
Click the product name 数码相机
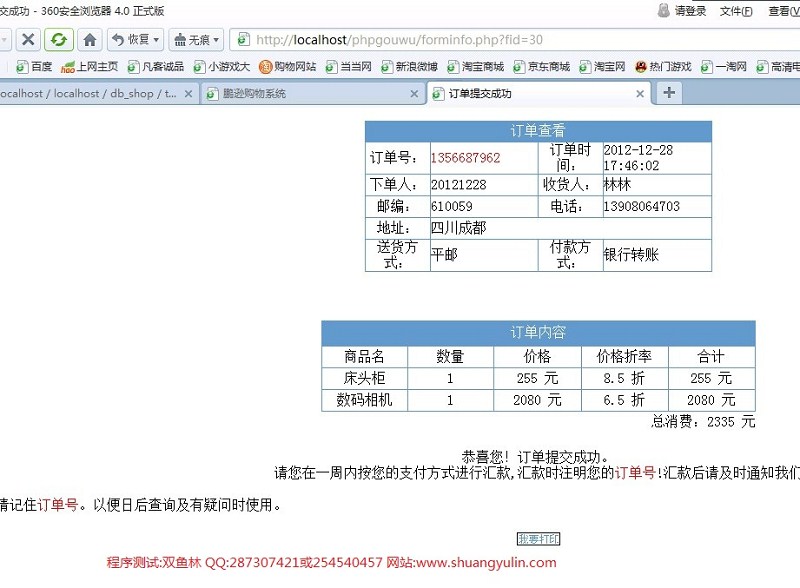(364, 400)
